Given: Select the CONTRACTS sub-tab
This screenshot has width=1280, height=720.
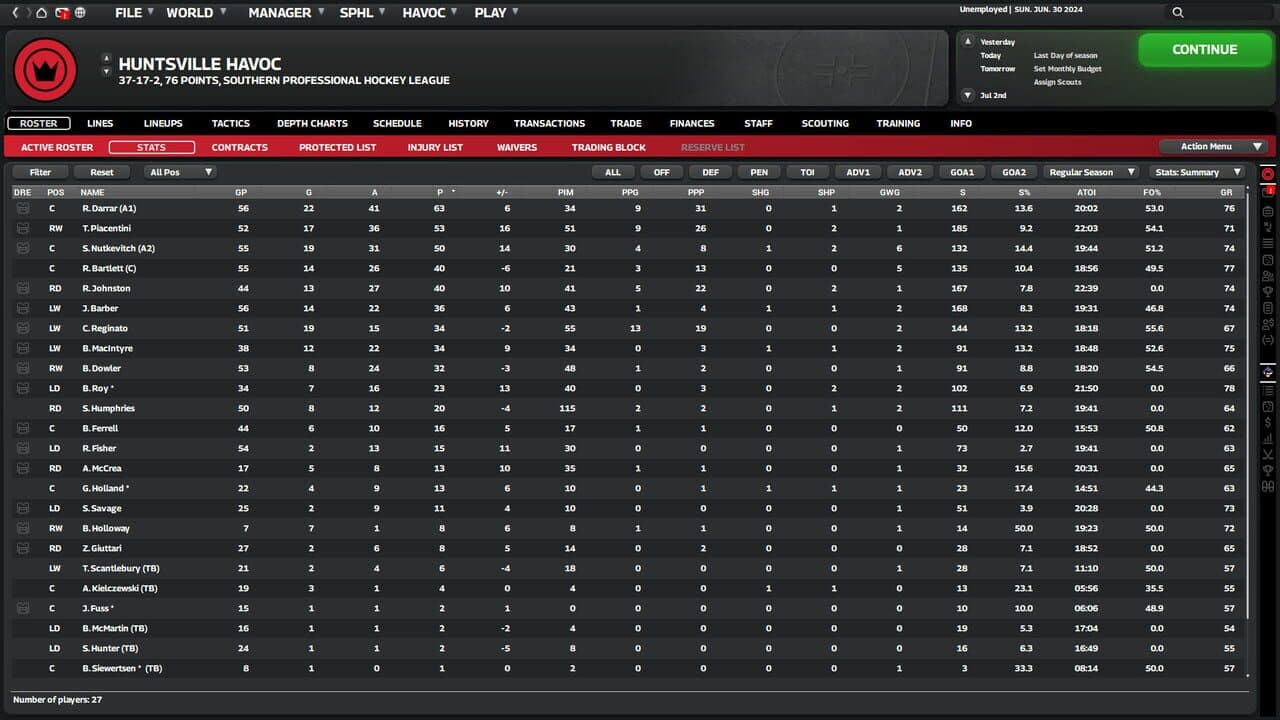Looking at the screenshot, I should pos(240,147).
